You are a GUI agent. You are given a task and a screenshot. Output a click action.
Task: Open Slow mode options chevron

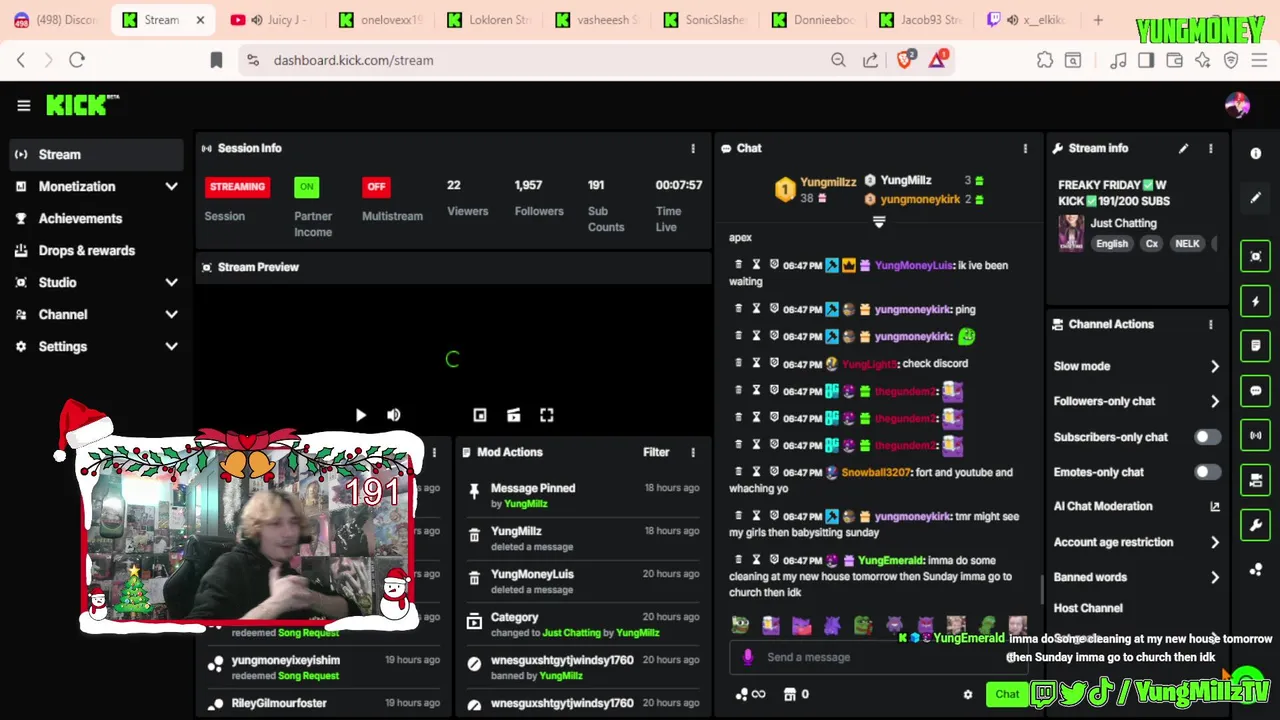pyautogui.click(x=1215, y=366)
